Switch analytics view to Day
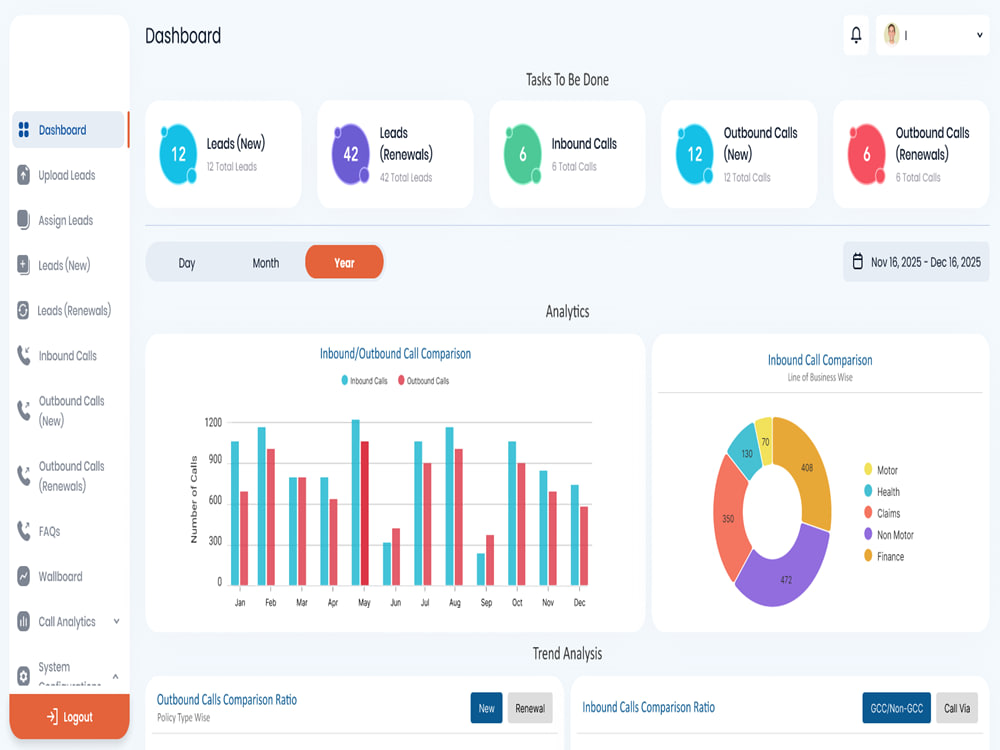Image resolution: width=1000 pixels, height=750 pixels. [186, 263]
